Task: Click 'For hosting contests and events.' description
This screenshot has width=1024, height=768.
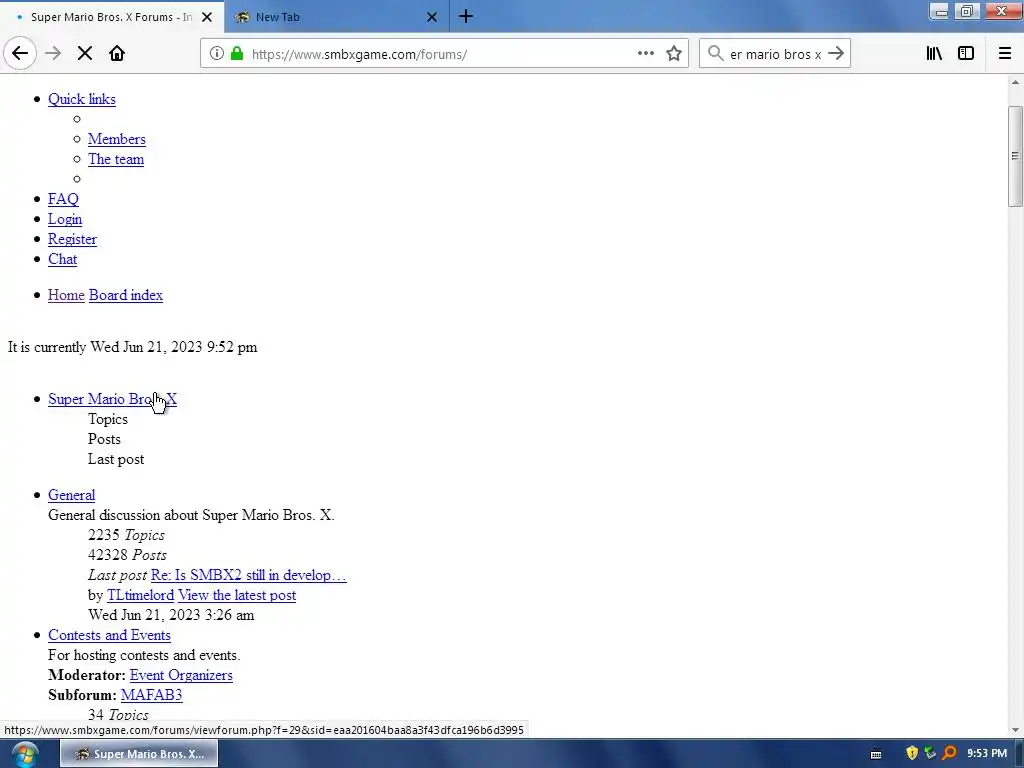Action: (144, 656)
